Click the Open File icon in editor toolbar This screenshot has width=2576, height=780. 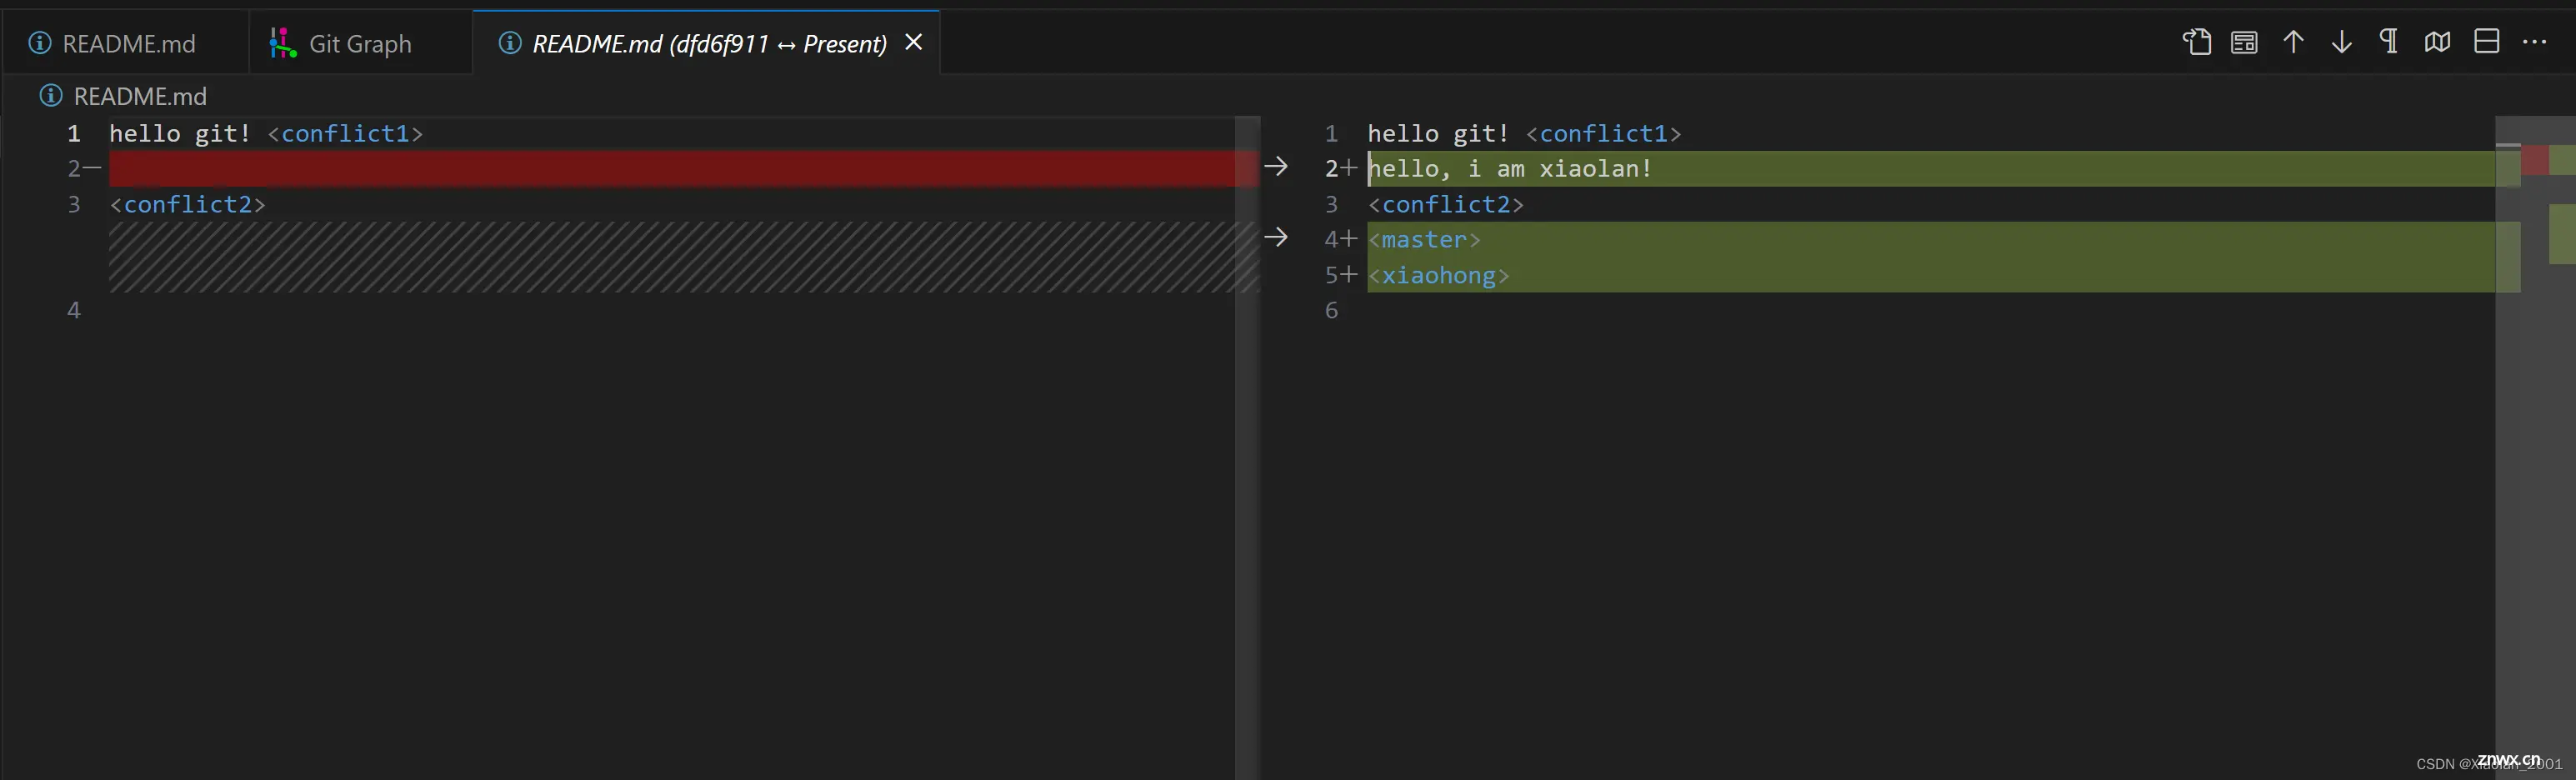pos(2196,42)
